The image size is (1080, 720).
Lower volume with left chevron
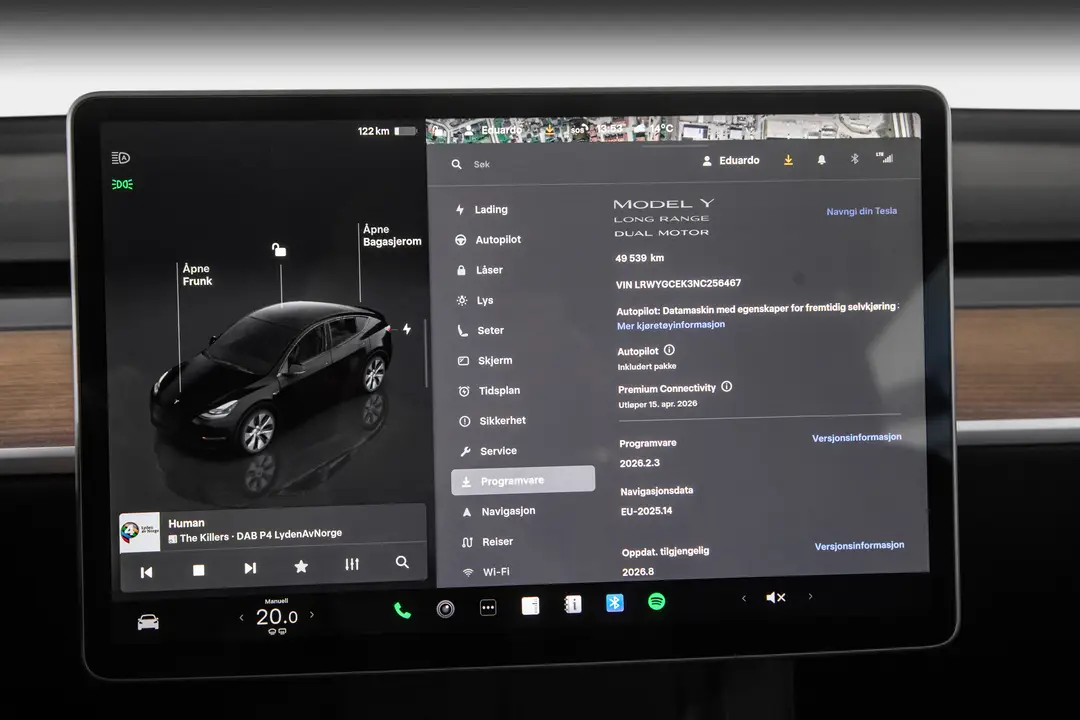[744, 598]
